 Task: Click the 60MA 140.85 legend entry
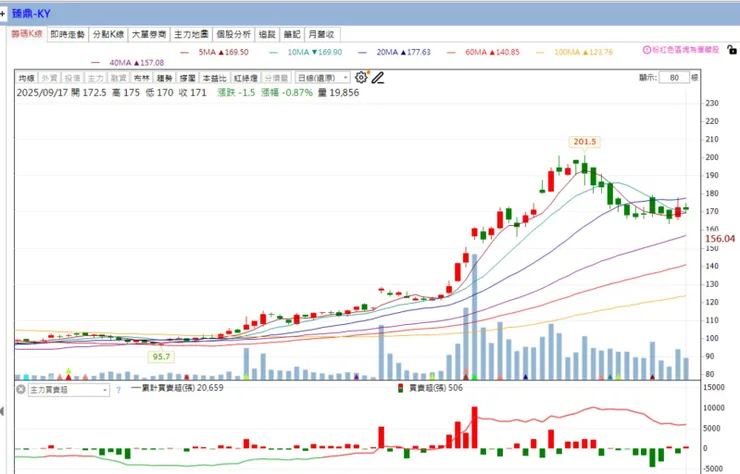(x=483, y=52)
